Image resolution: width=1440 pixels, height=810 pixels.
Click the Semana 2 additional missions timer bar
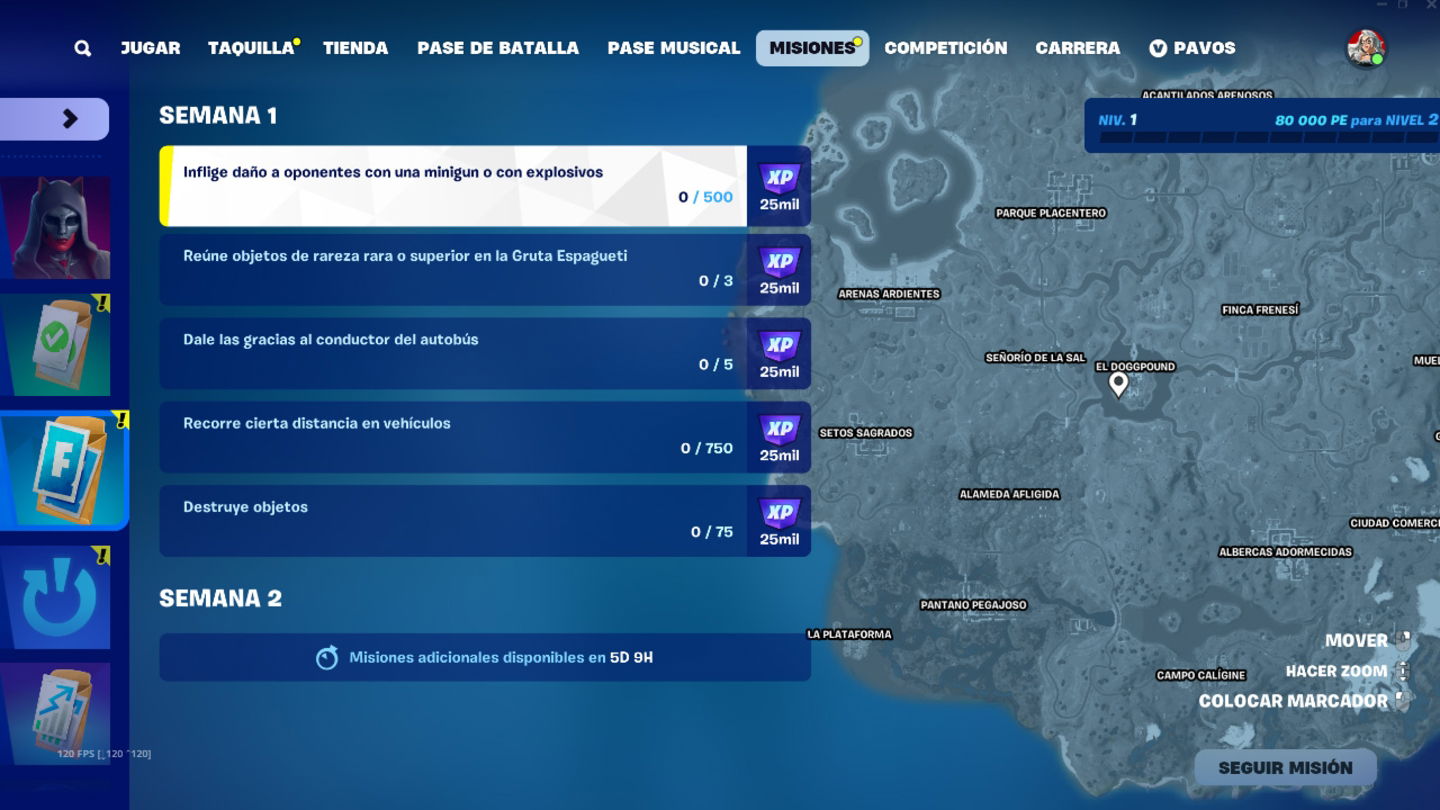tap(485, 657)
